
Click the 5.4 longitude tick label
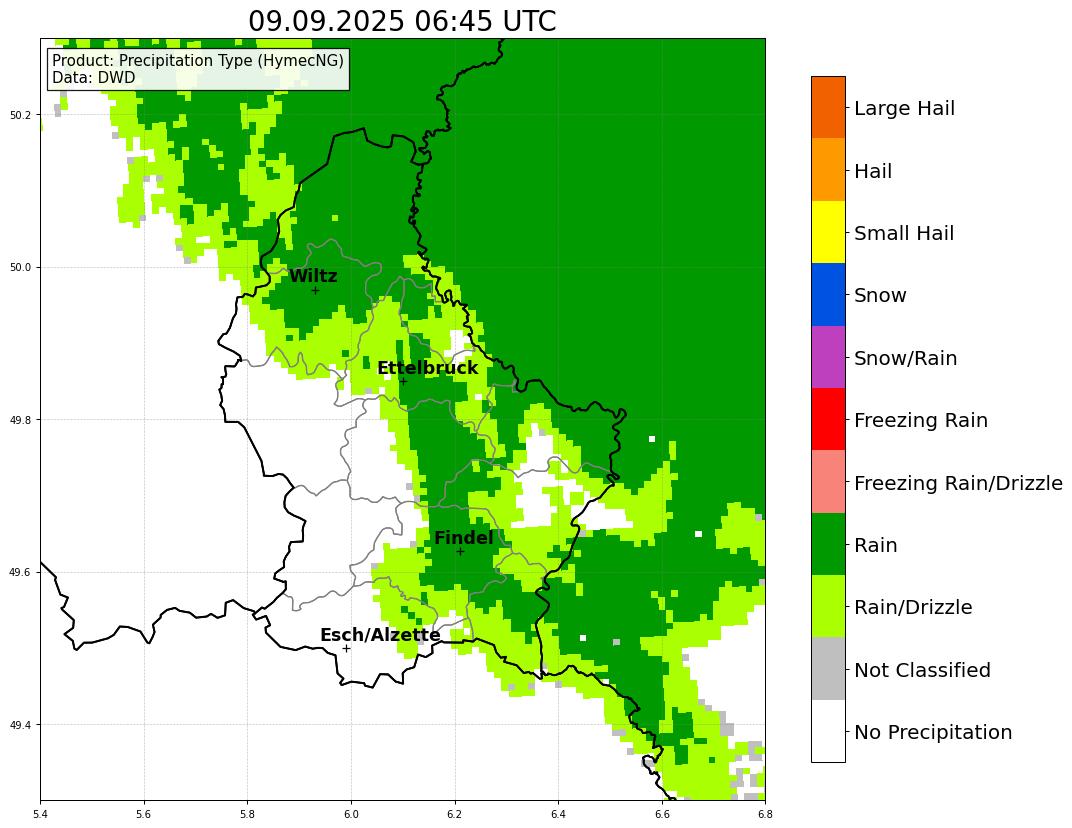pos(40,814)
